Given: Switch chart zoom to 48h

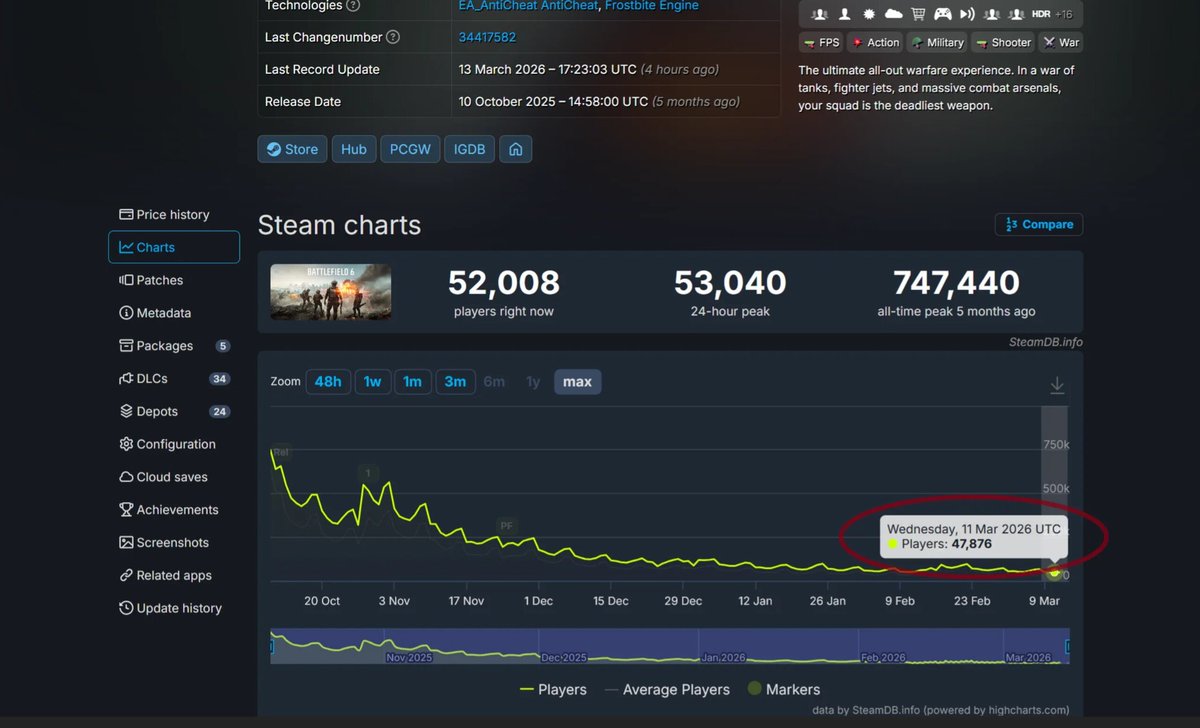Looking at the screenshot, I should pos(328,382).
